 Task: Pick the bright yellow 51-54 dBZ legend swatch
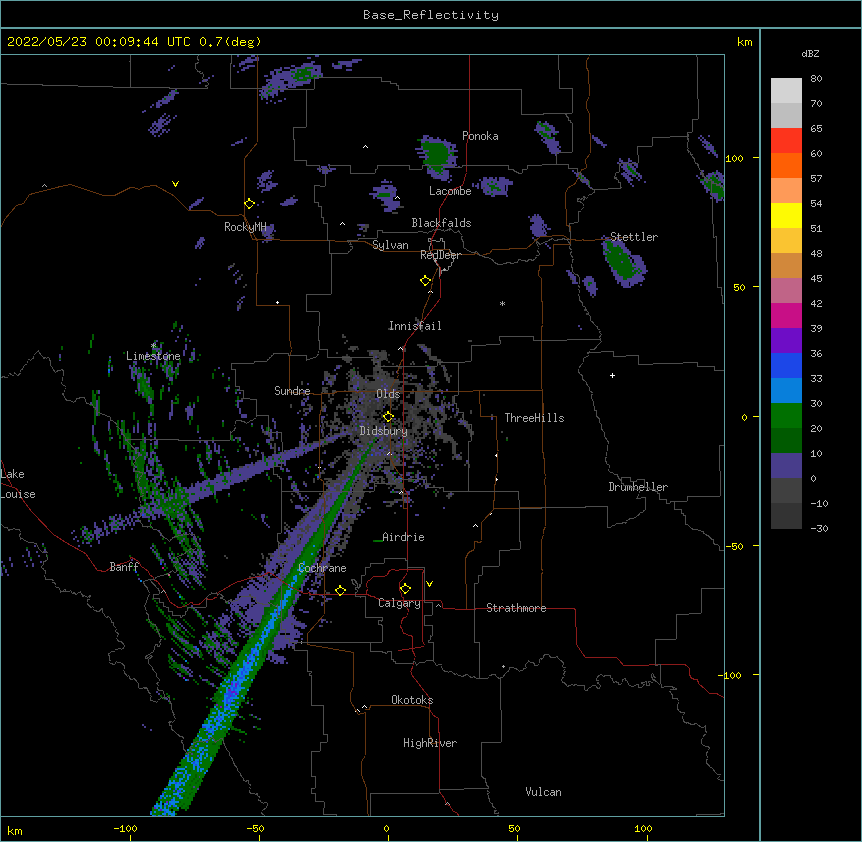(786, 215)
